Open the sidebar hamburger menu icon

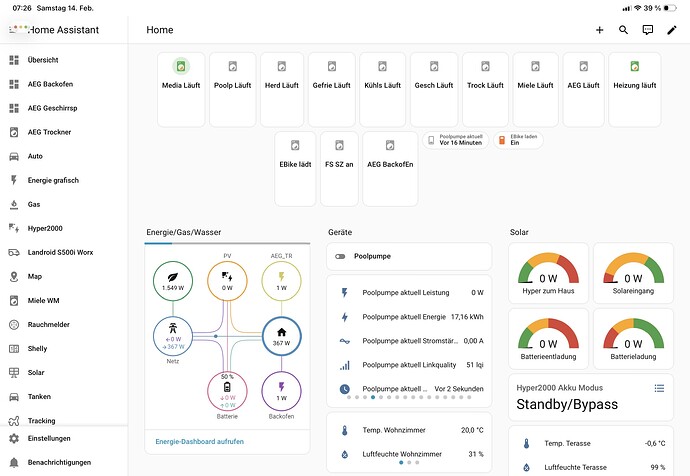[14, 30]
